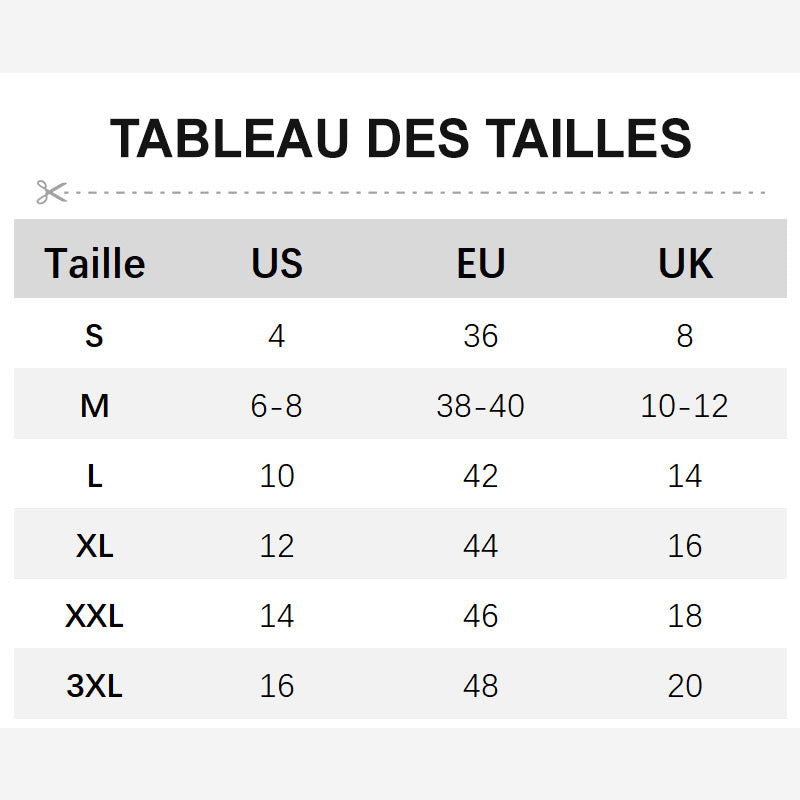The width and height of the screenshot is (800, 800).
Task: Click the XL size row label
Action: tap(94, 546)
